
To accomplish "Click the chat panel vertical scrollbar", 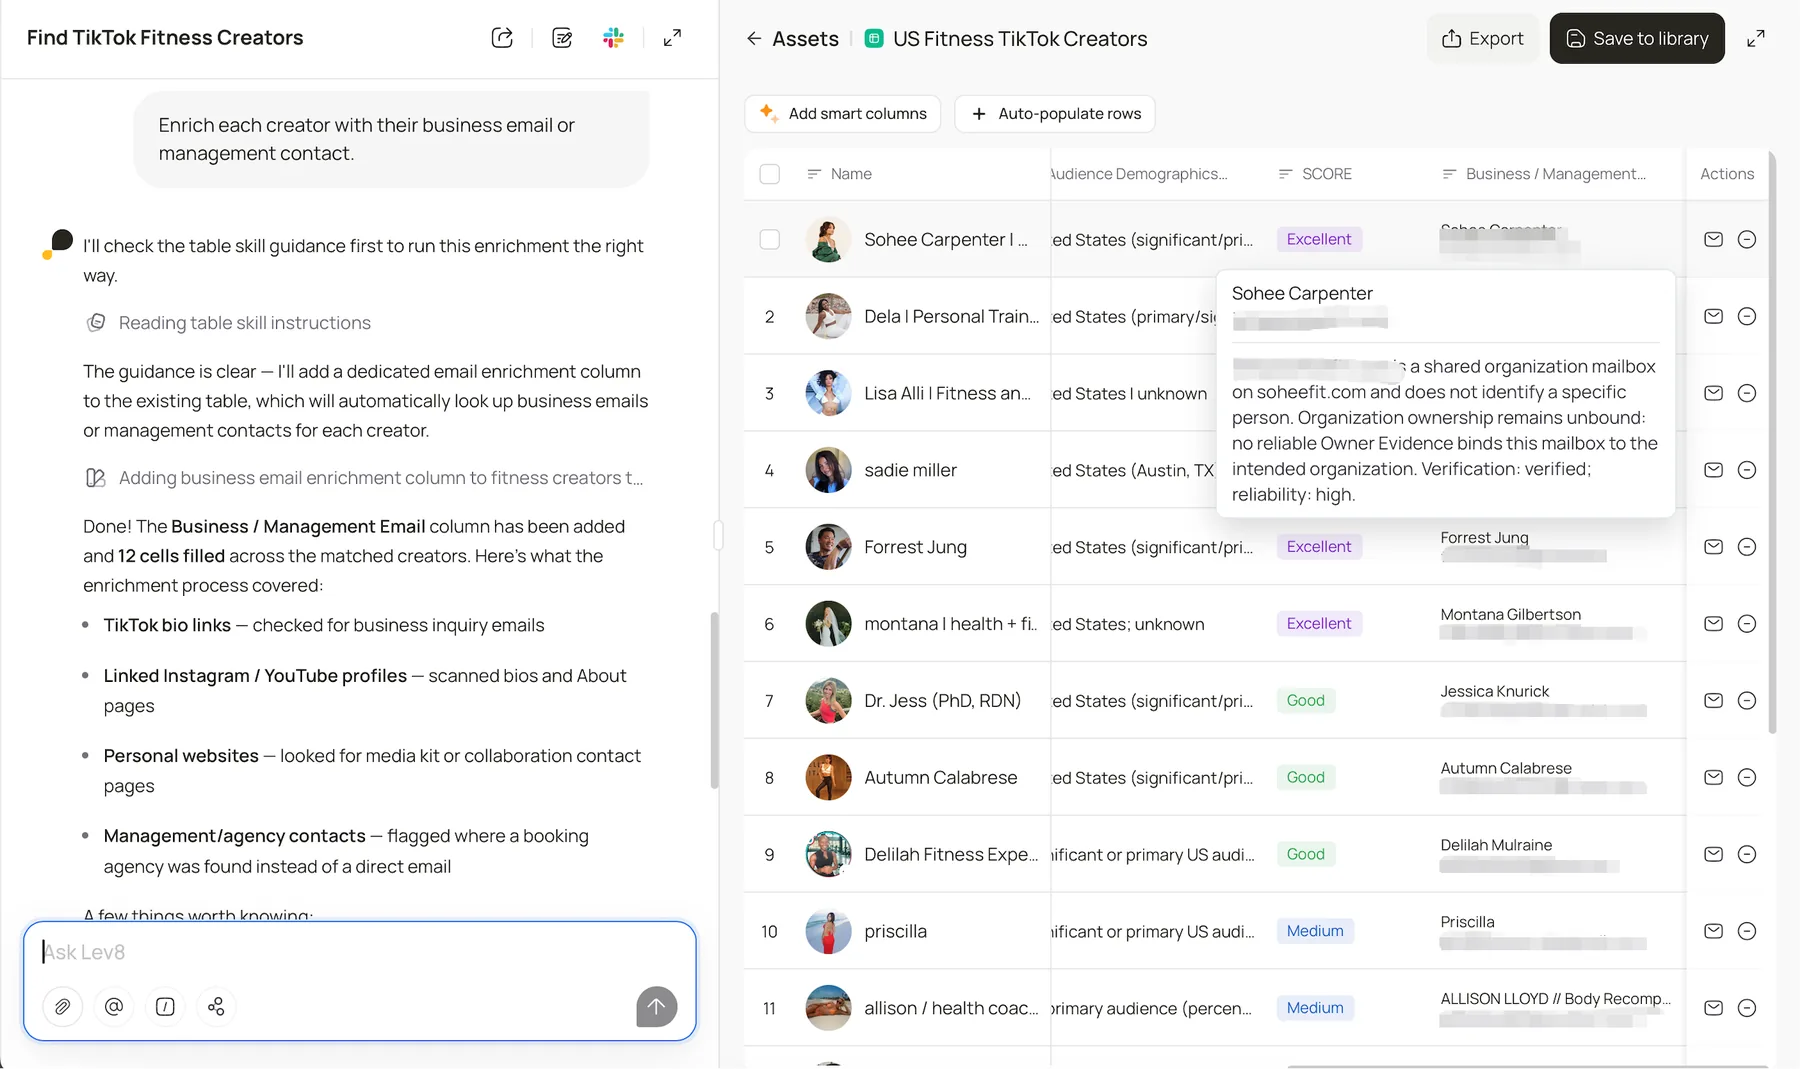I will pos(714,700).
